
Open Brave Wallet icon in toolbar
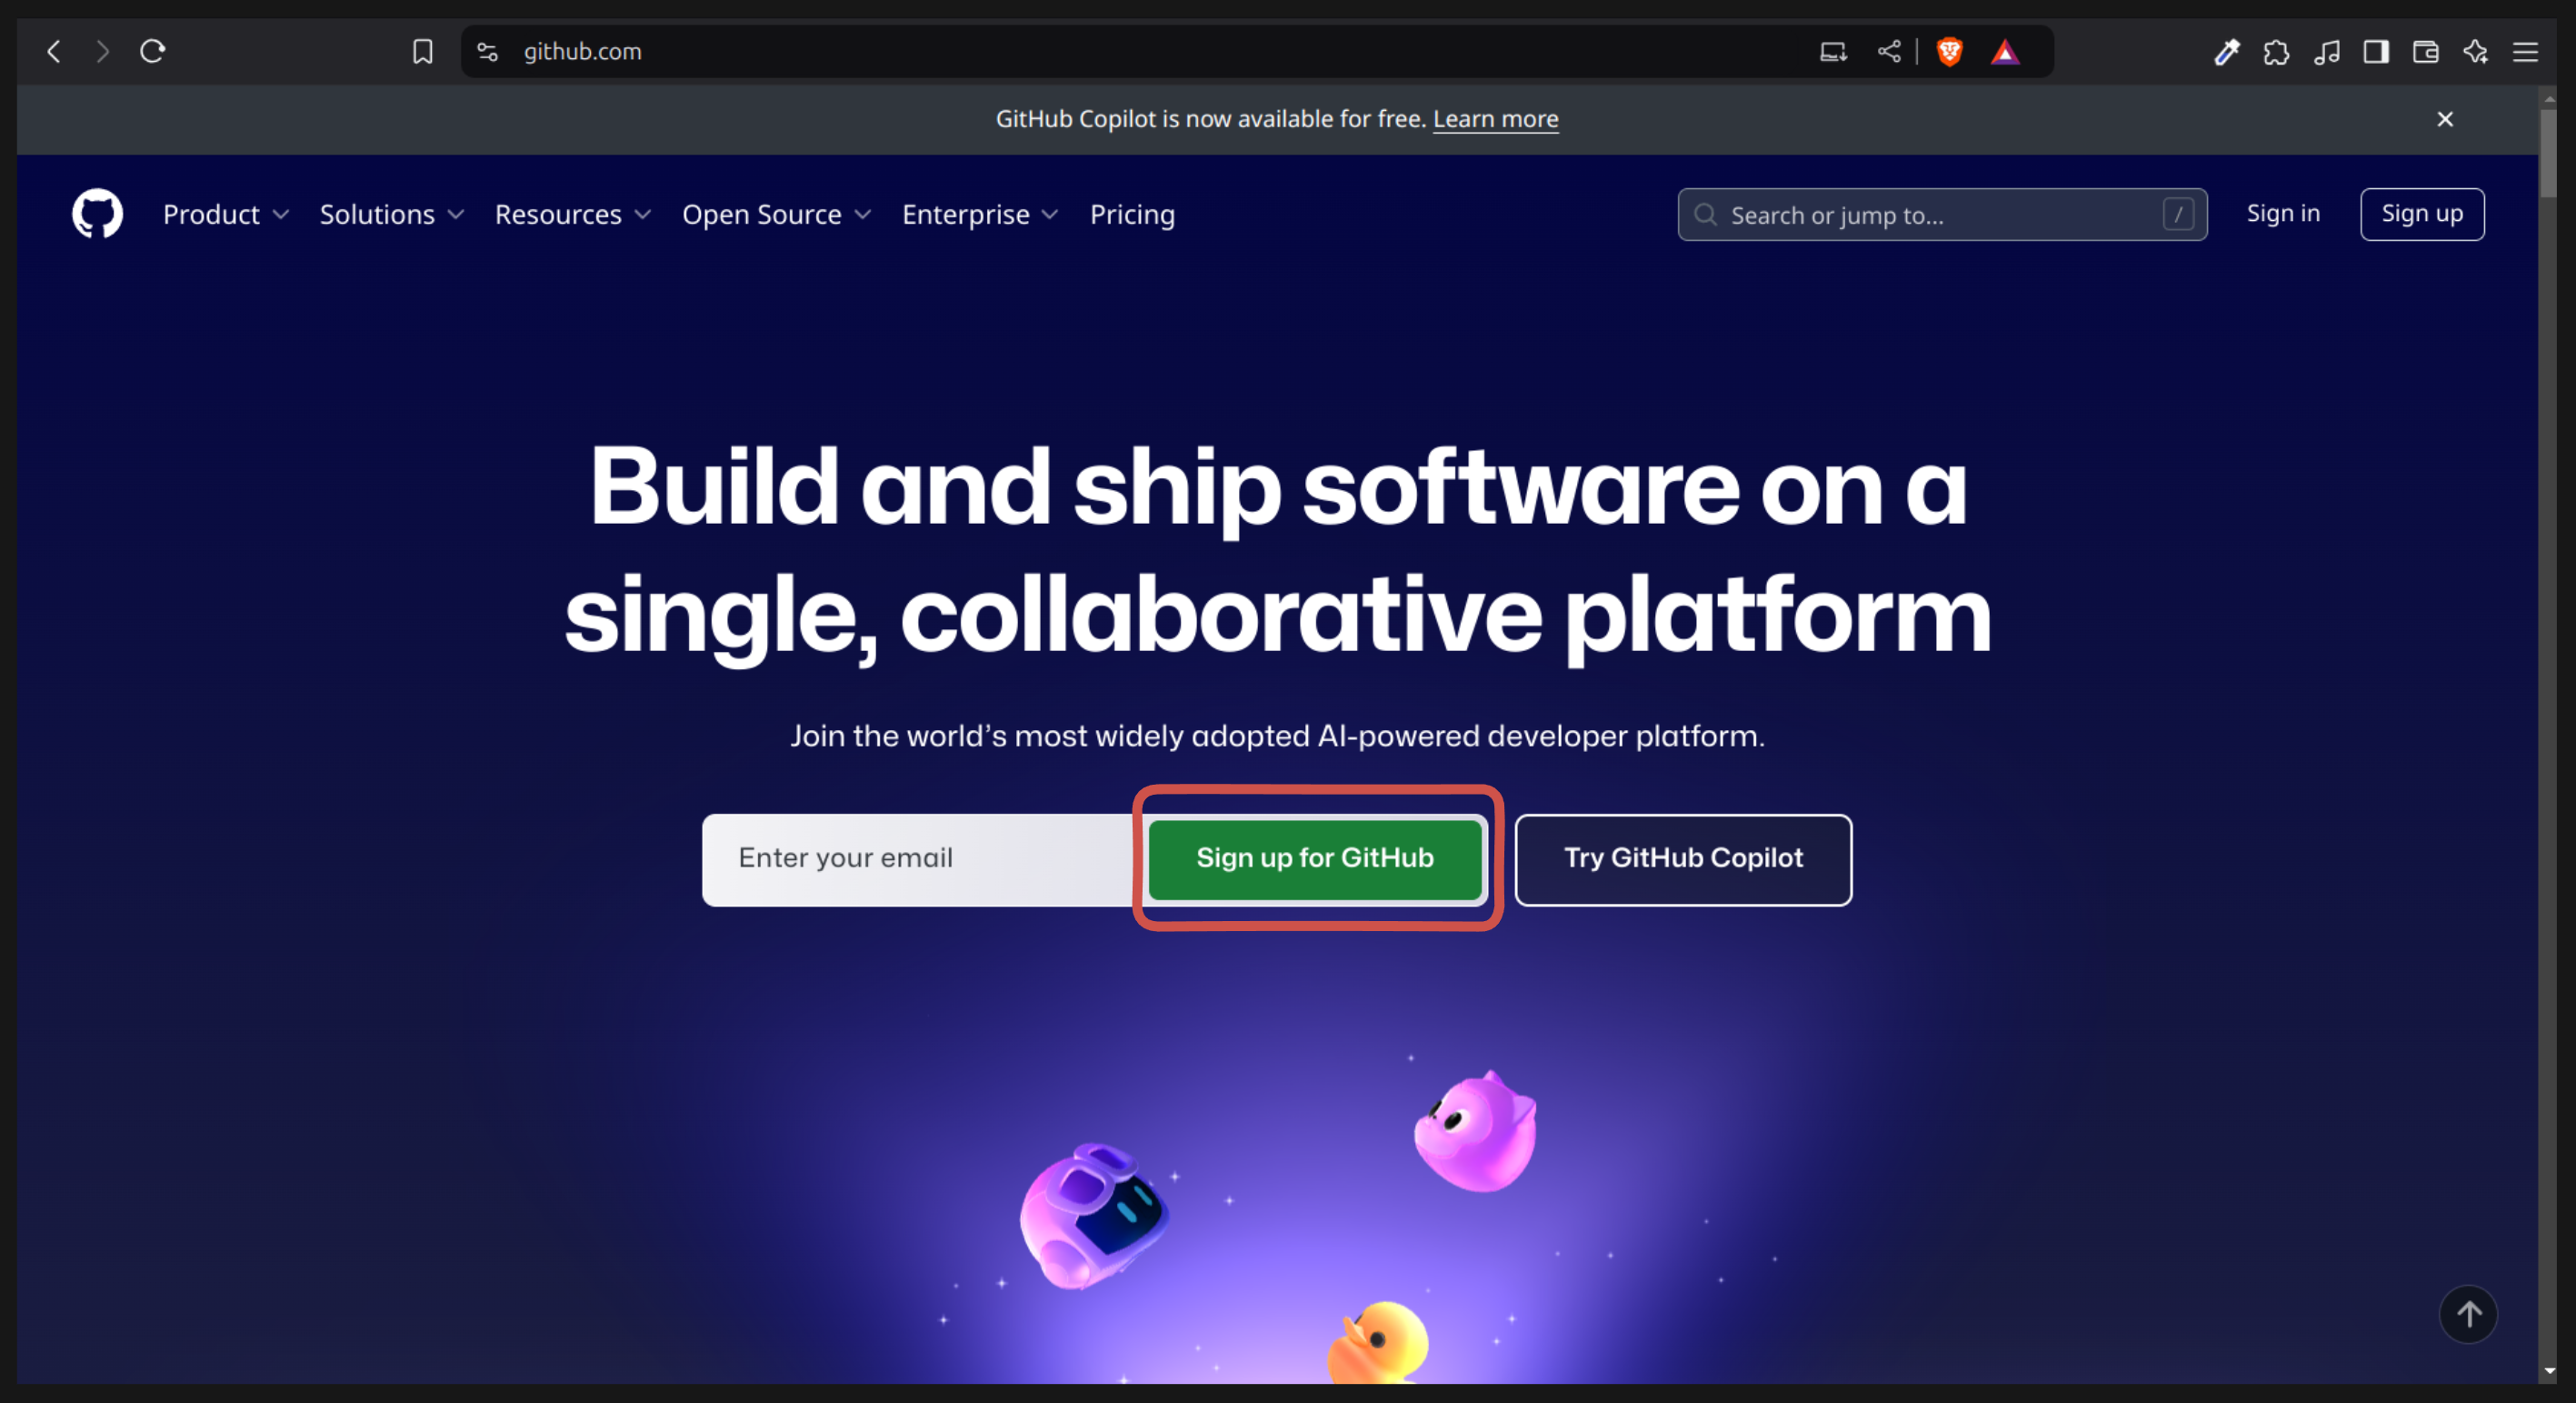tap(2426, 52)
